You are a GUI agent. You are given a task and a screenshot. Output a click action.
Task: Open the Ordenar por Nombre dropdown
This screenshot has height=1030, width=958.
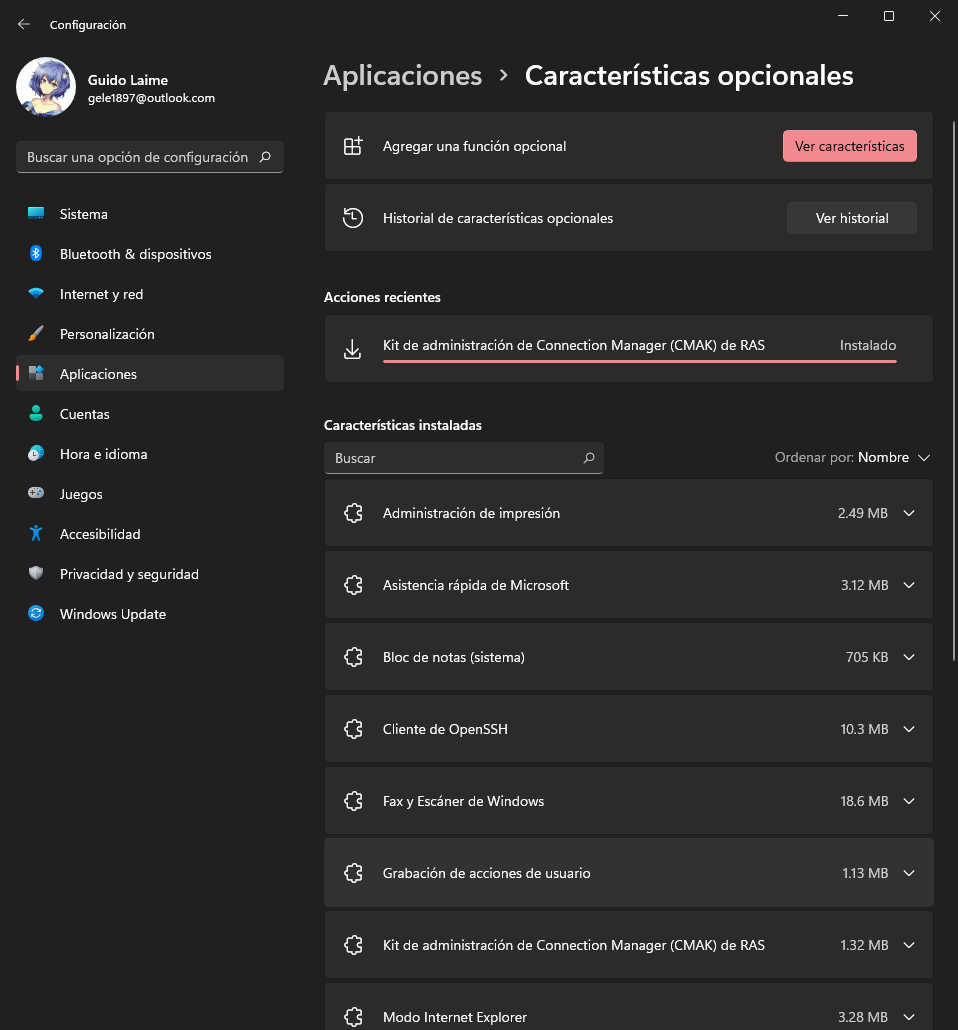point(853,457)
